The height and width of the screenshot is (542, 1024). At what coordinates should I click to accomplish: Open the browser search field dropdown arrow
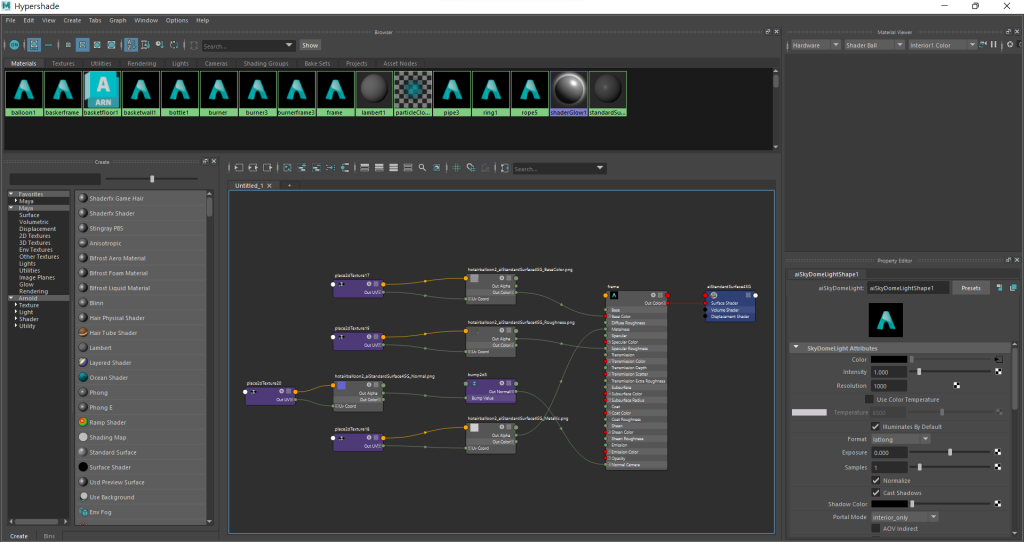coord(289,45)
